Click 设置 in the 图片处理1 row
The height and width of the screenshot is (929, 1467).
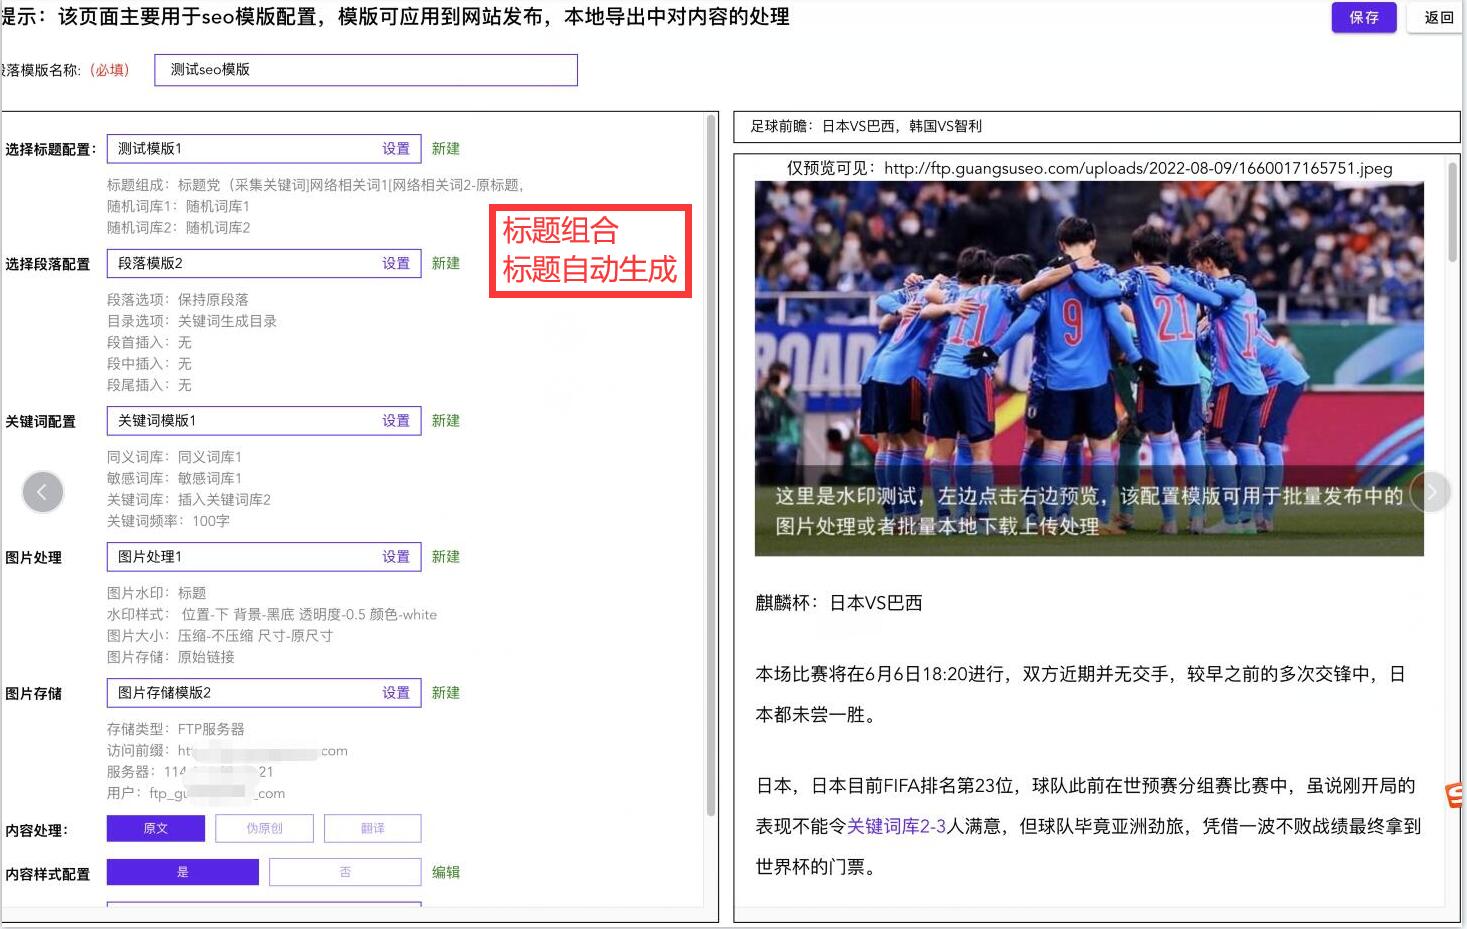click(396, 557)
